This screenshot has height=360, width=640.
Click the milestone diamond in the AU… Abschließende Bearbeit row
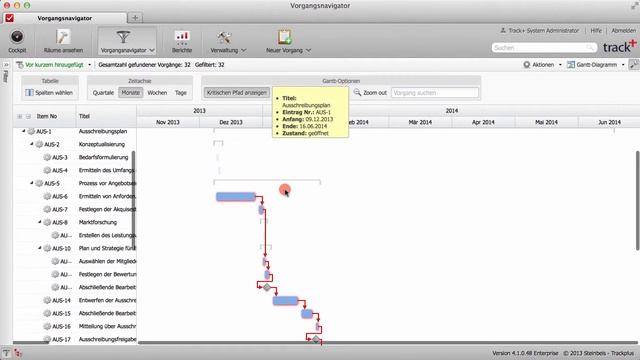267,288
